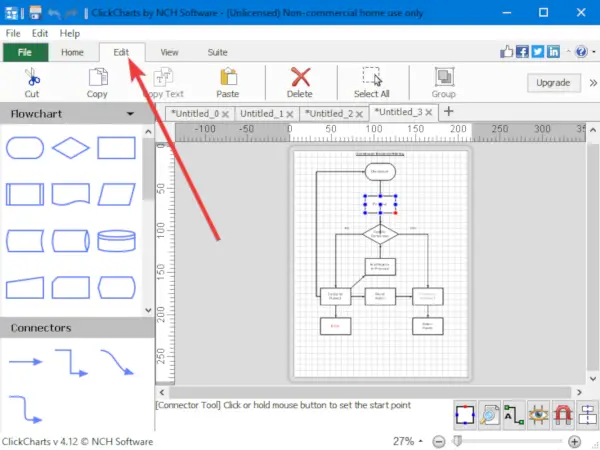This screenshot has height=450, width=600.
Task: Select the document wavy-bottom shape
Action: [71, 194]
